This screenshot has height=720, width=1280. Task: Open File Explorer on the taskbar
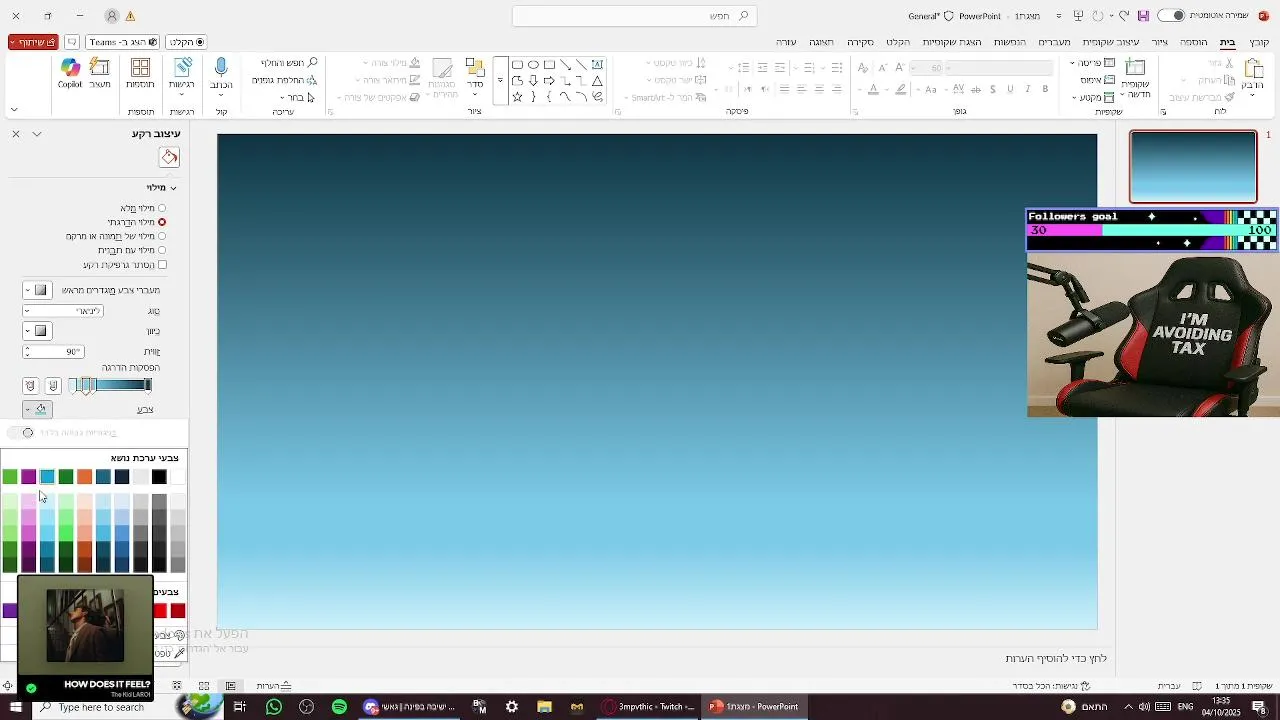[x=544, y=707]
